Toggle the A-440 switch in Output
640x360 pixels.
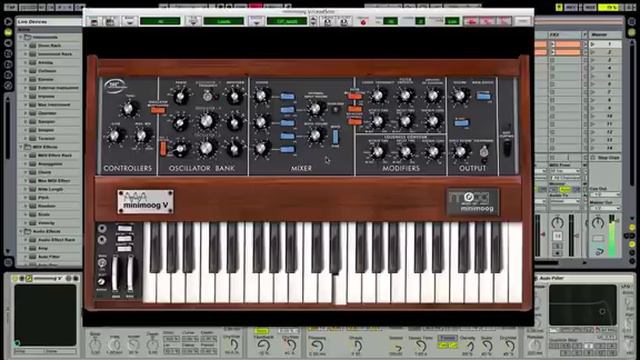tap(462, 123)
